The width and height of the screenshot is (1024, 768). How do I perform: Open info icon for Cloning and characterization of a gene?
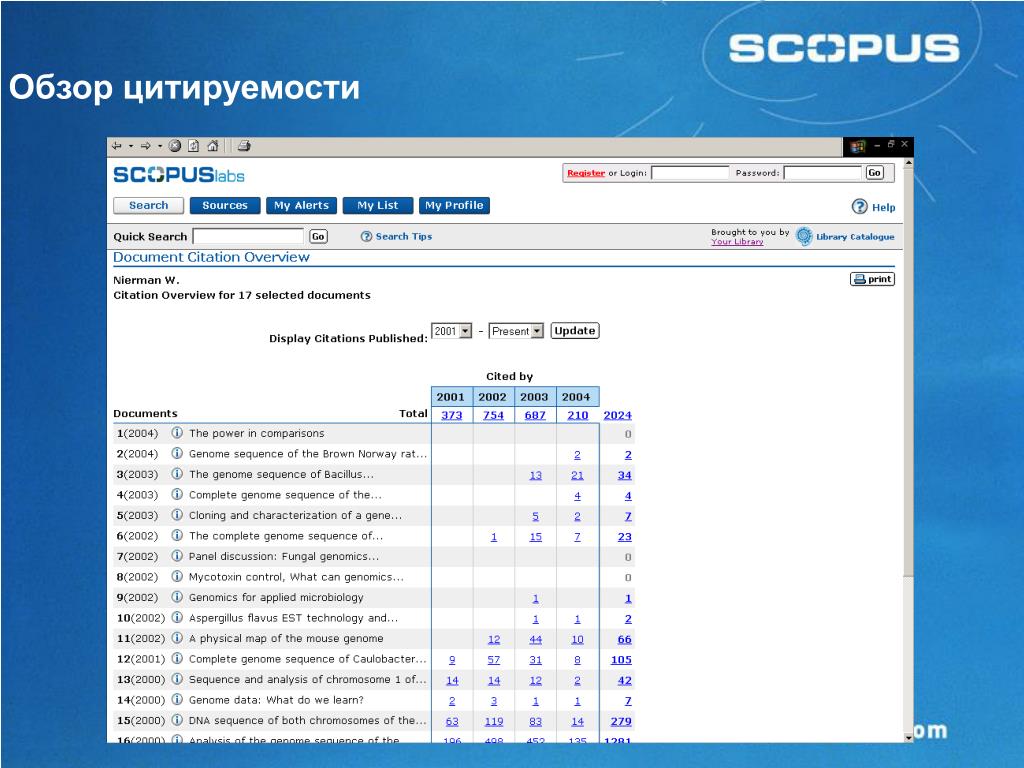pyautogui.click(x=177, y=515)
